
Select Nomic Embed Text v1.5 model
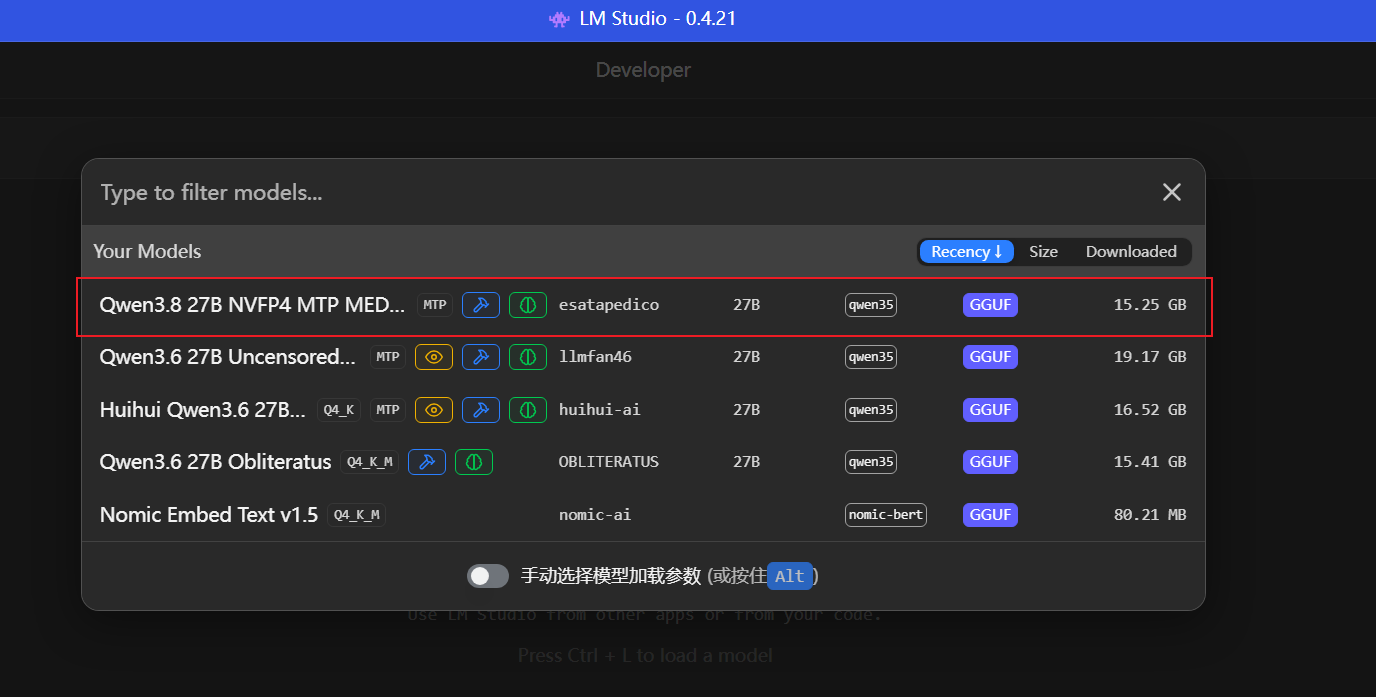(x=643, y=515)
